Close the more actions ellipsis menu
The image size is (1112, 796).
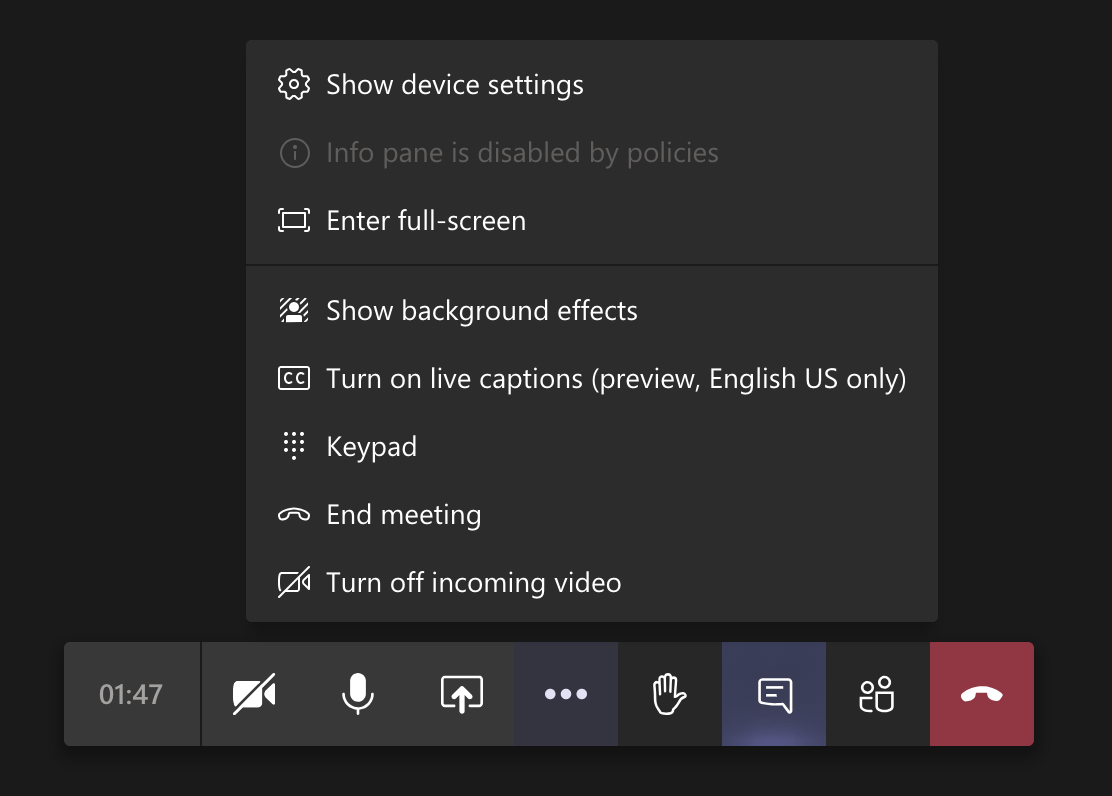pos(566,694)
